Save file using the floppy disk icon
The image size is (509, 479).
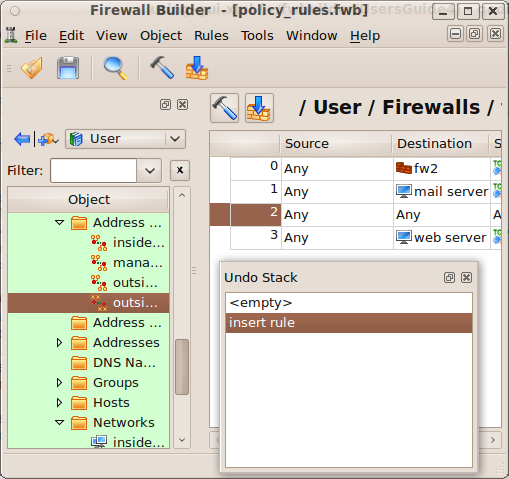(x=68, y=68)
